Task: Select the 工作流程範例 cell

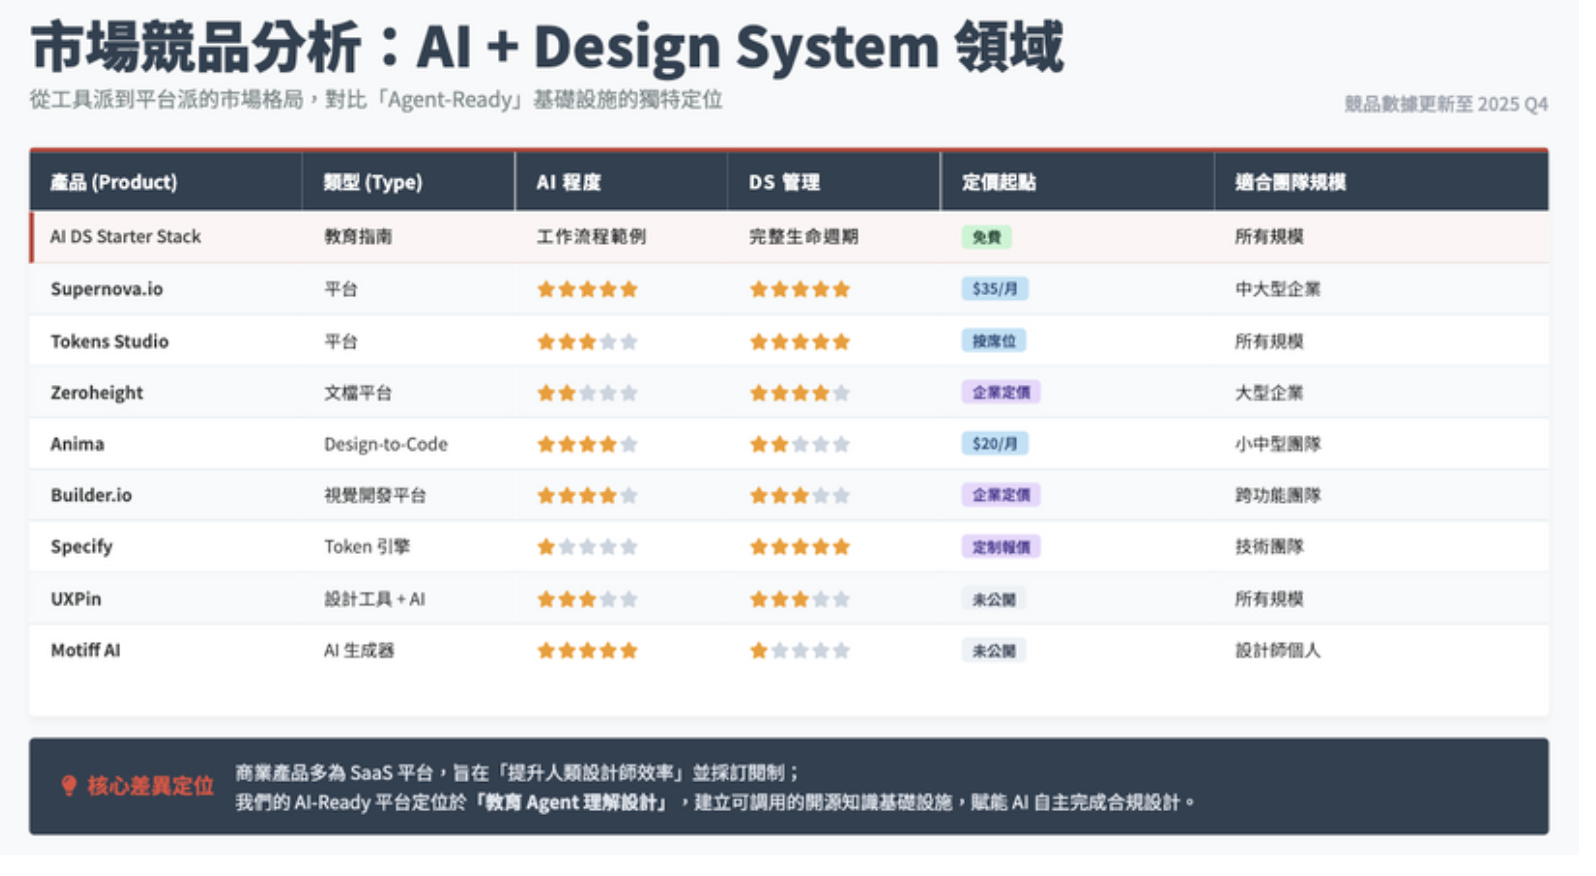Action: 591,237
